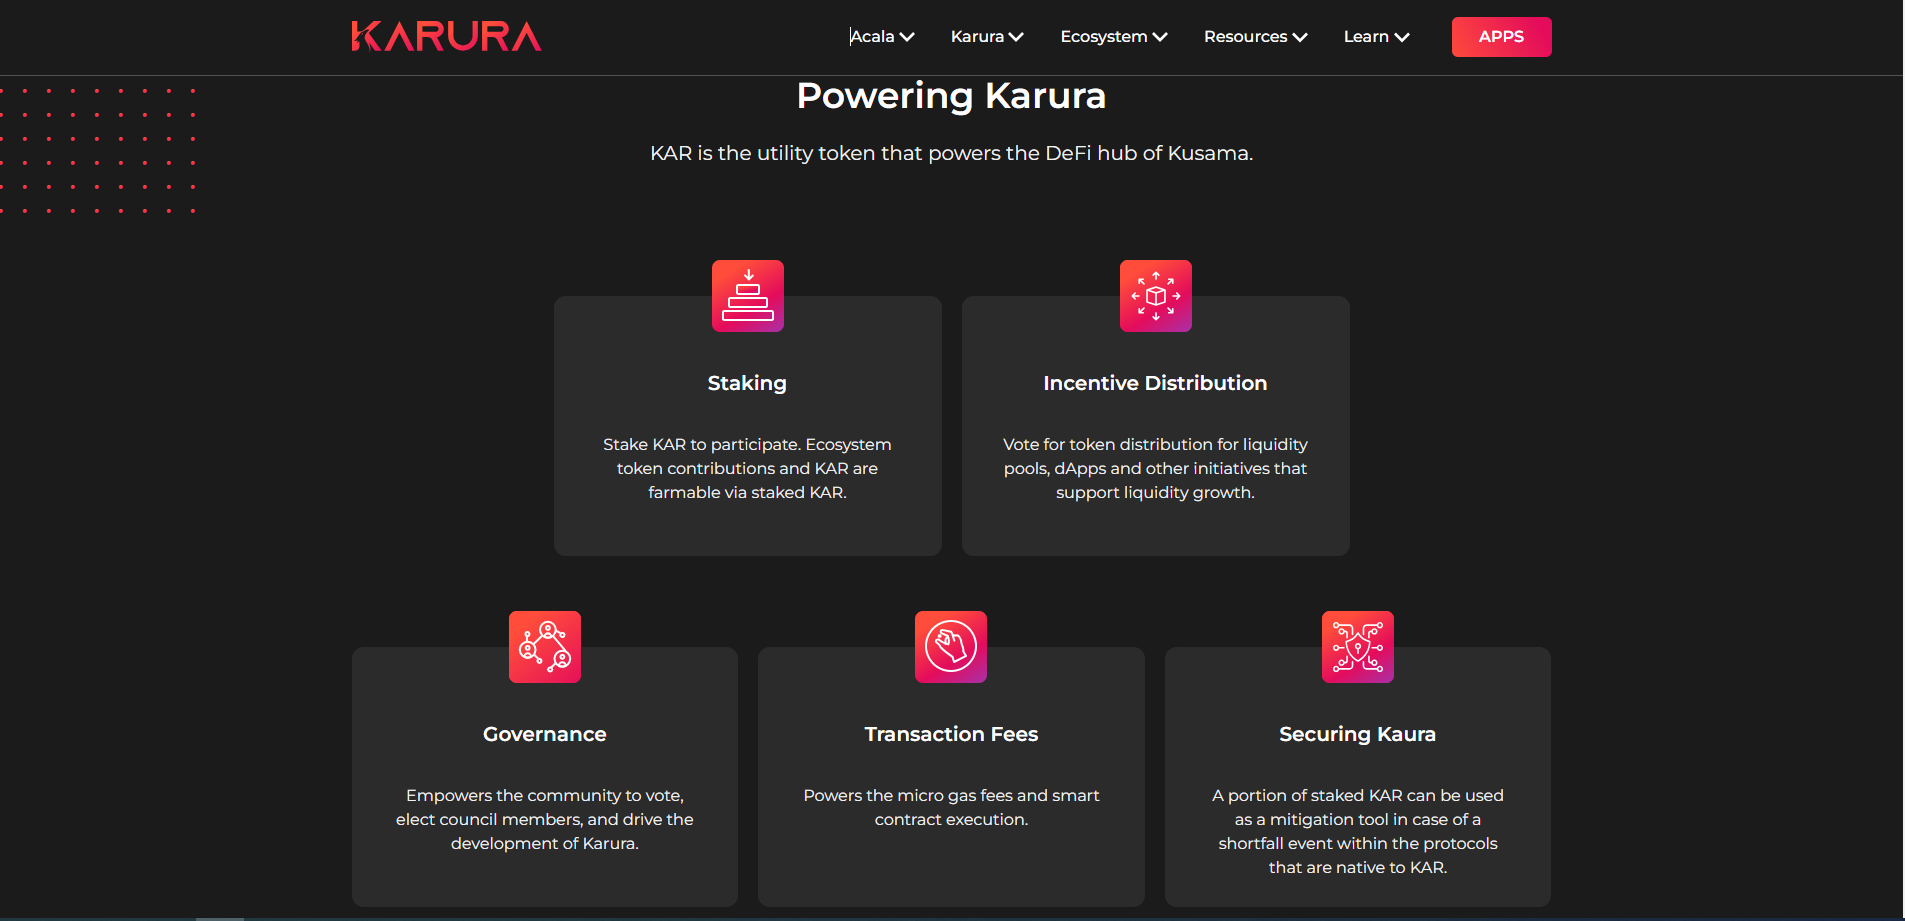
Task: Click the Governance network nodes icon
Action: [x=545, y=647]
